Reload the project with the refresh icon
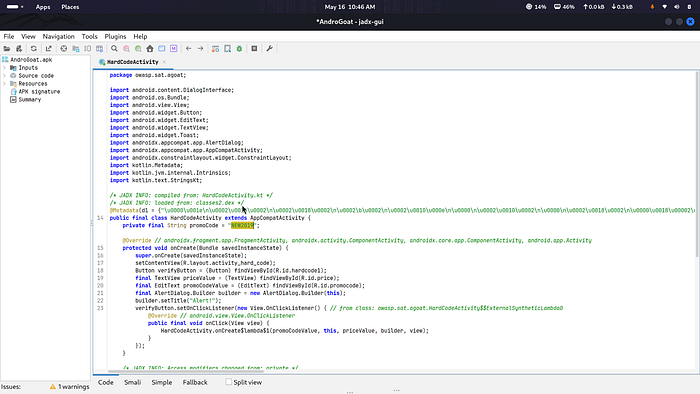The image size is (700, 394). [33, 49]
